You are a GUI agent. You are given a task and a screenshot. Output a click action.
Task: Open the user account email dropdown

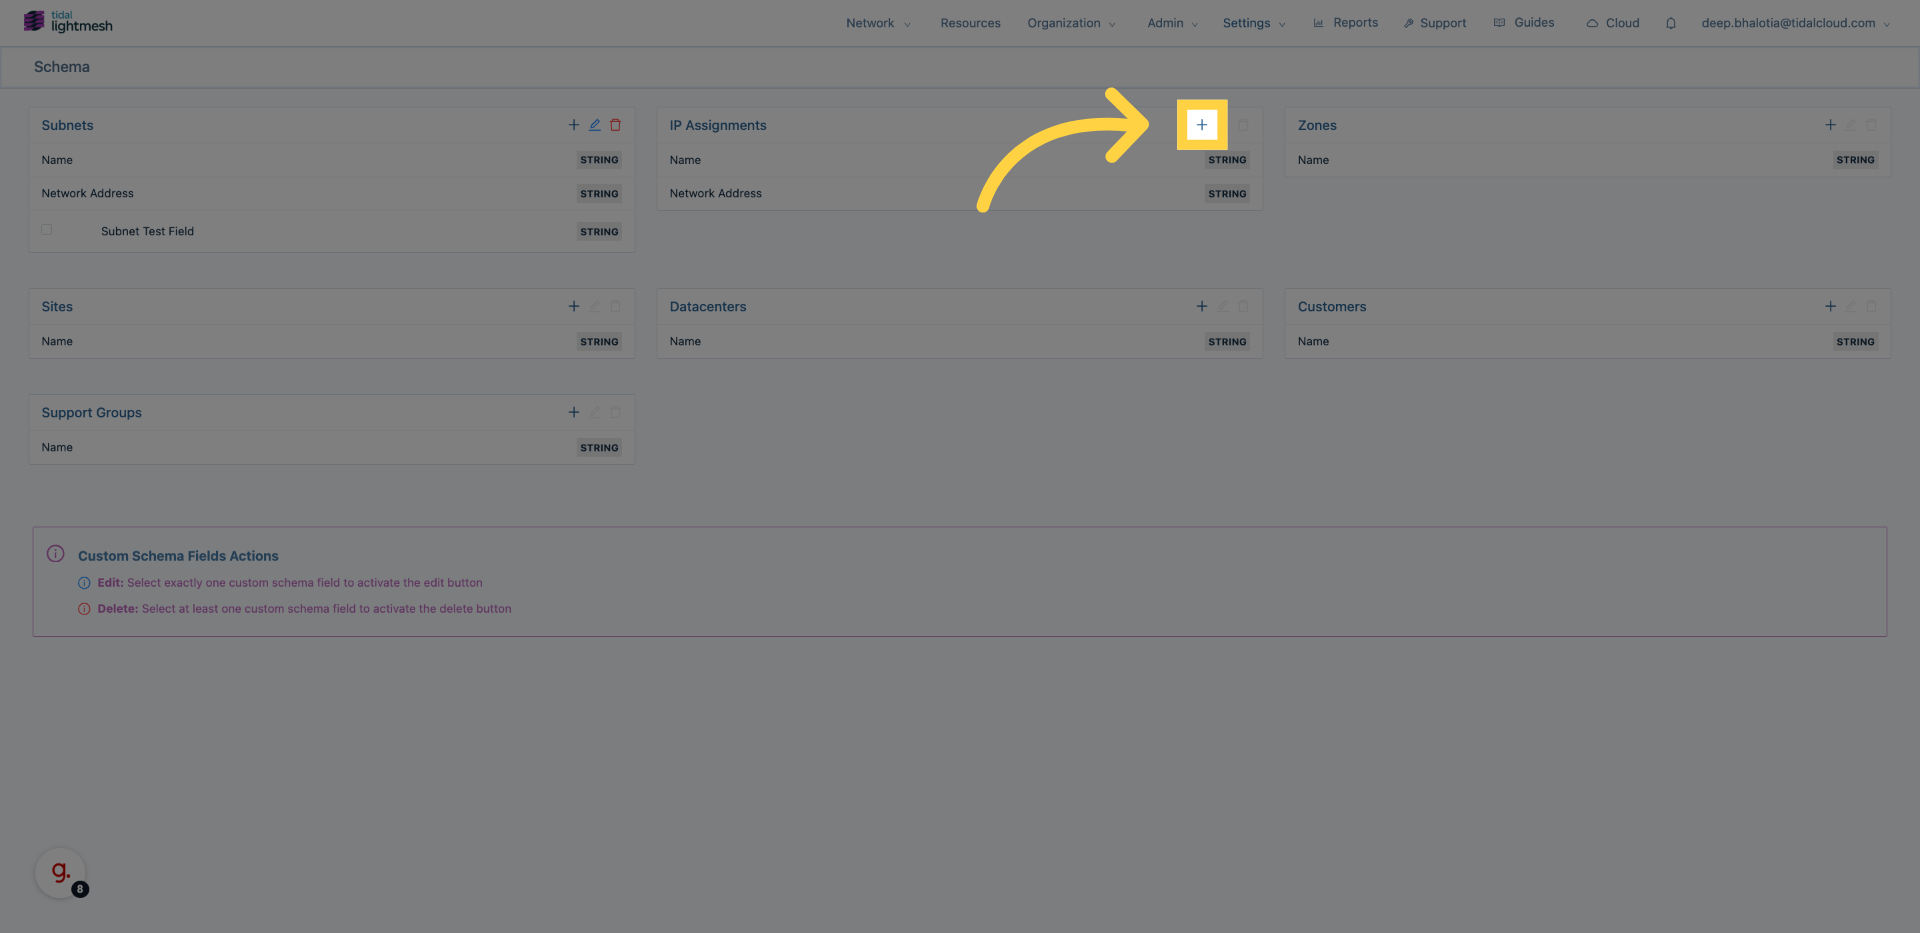[1795, 23]
